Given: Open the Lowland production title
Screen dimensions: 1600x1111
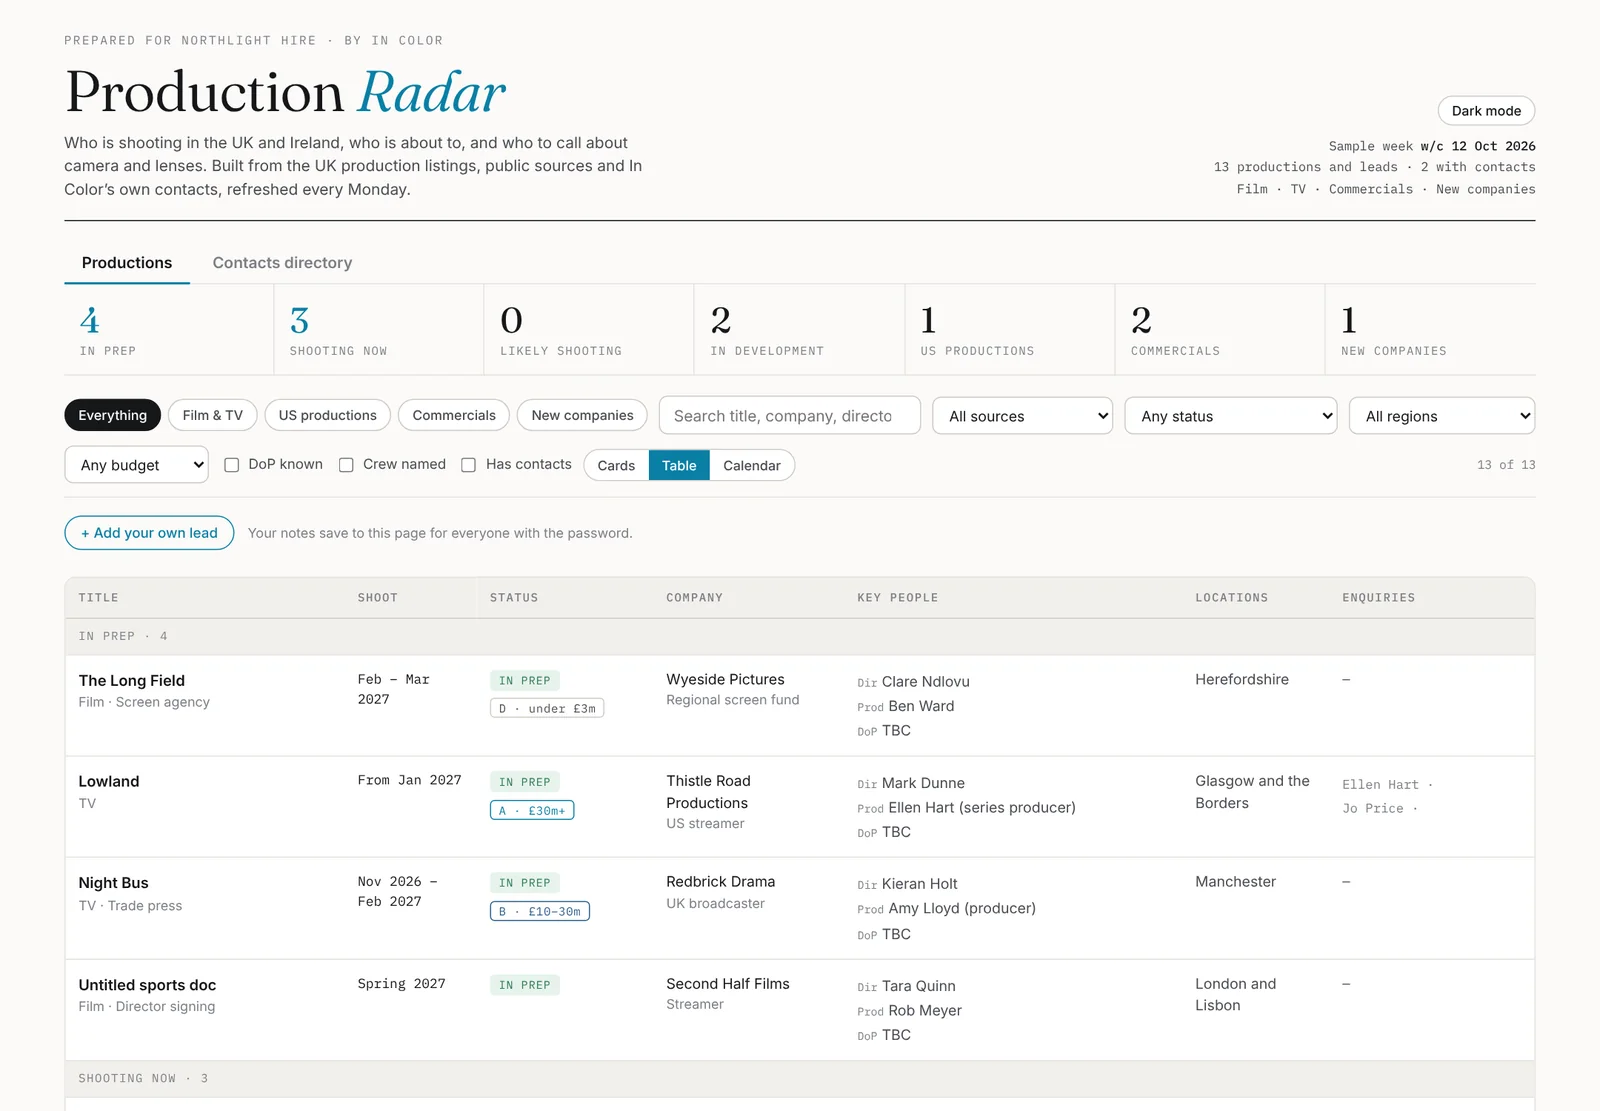Looking at the screenshot, I should (109, 782).
